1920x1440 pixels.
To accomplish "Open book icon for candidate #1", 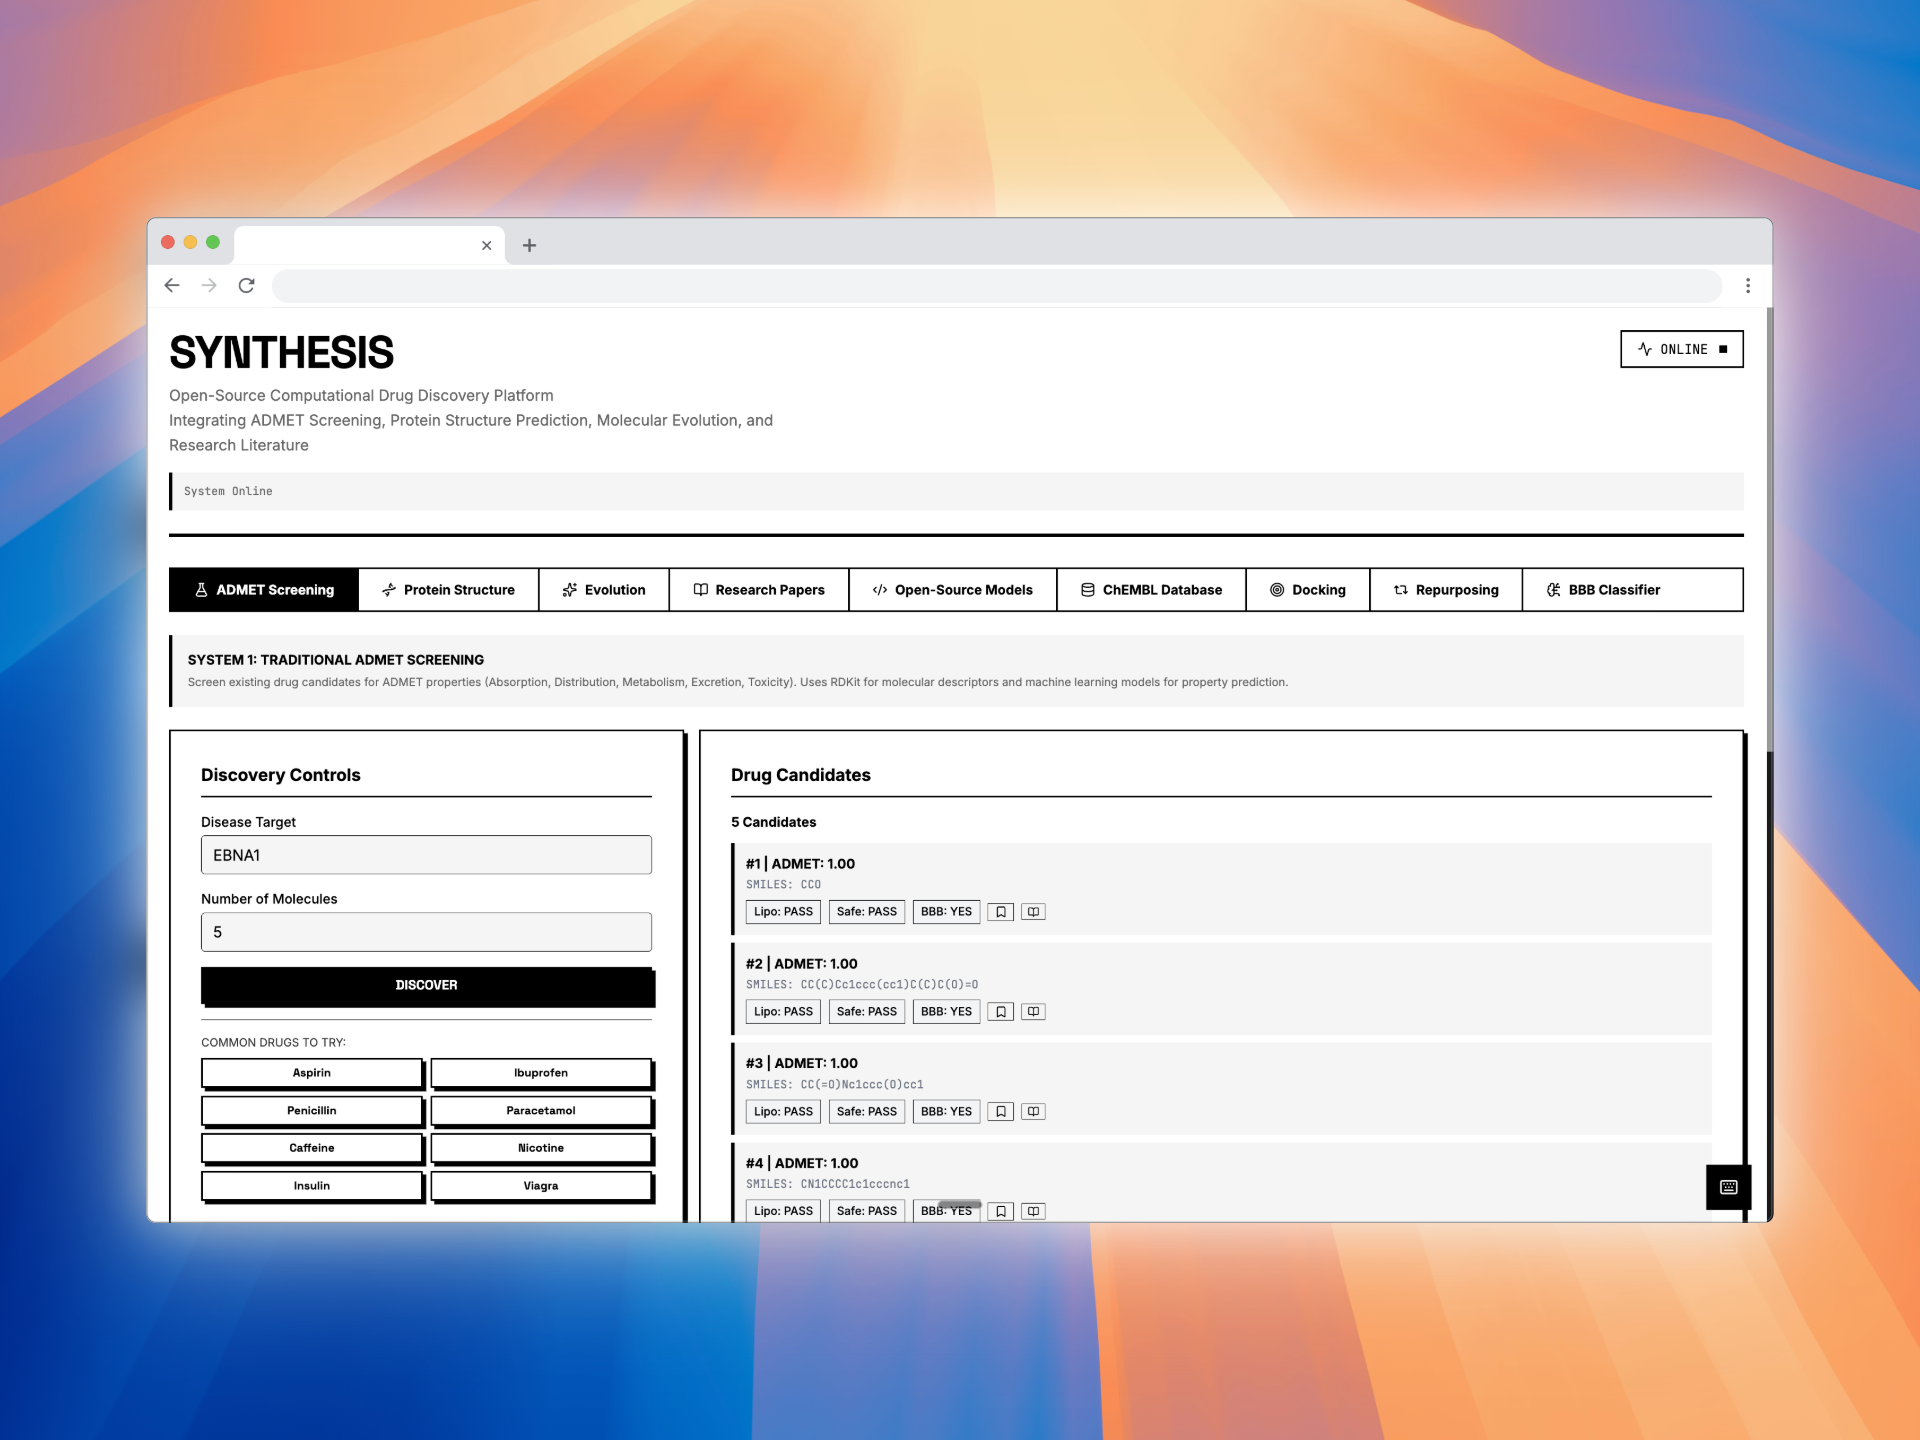I will click(1033, 912).
